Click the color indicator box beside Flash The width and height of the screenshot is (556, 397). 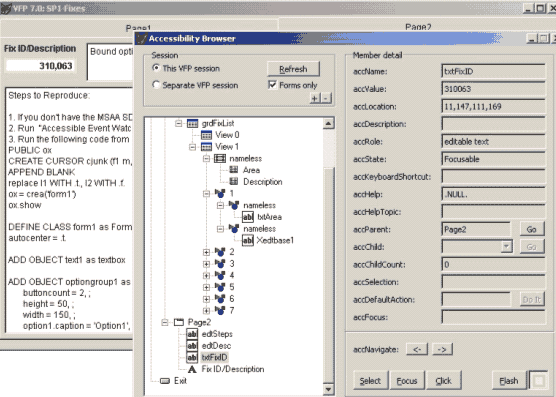click(539, 381)
